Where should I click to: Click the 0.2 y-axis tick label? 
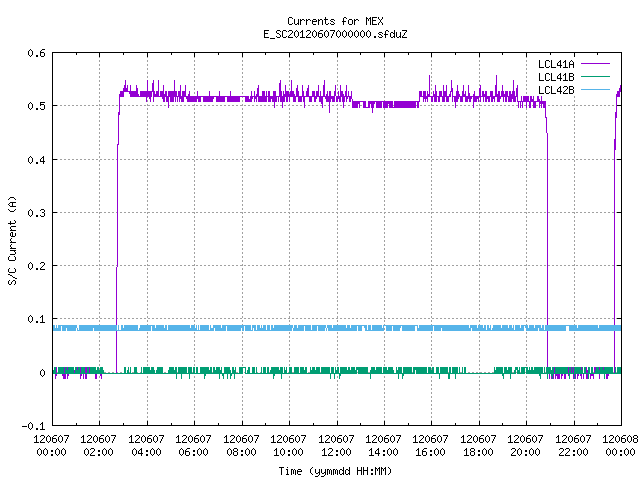pos(36,266)
